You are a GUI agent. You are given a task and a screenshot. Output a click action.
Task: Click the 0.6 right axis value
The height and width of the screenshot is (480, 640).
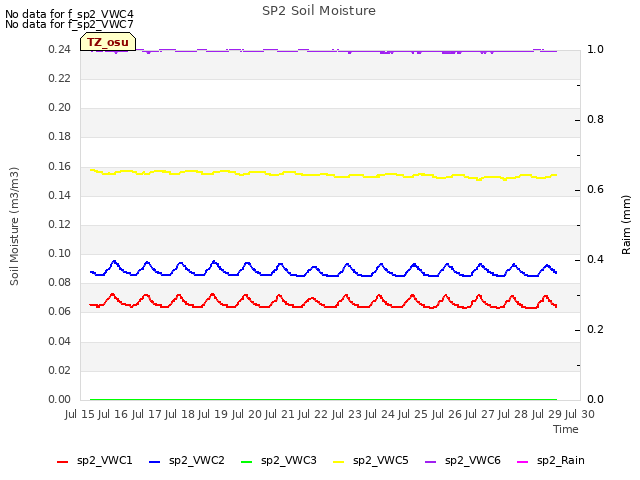coord(595,189)
